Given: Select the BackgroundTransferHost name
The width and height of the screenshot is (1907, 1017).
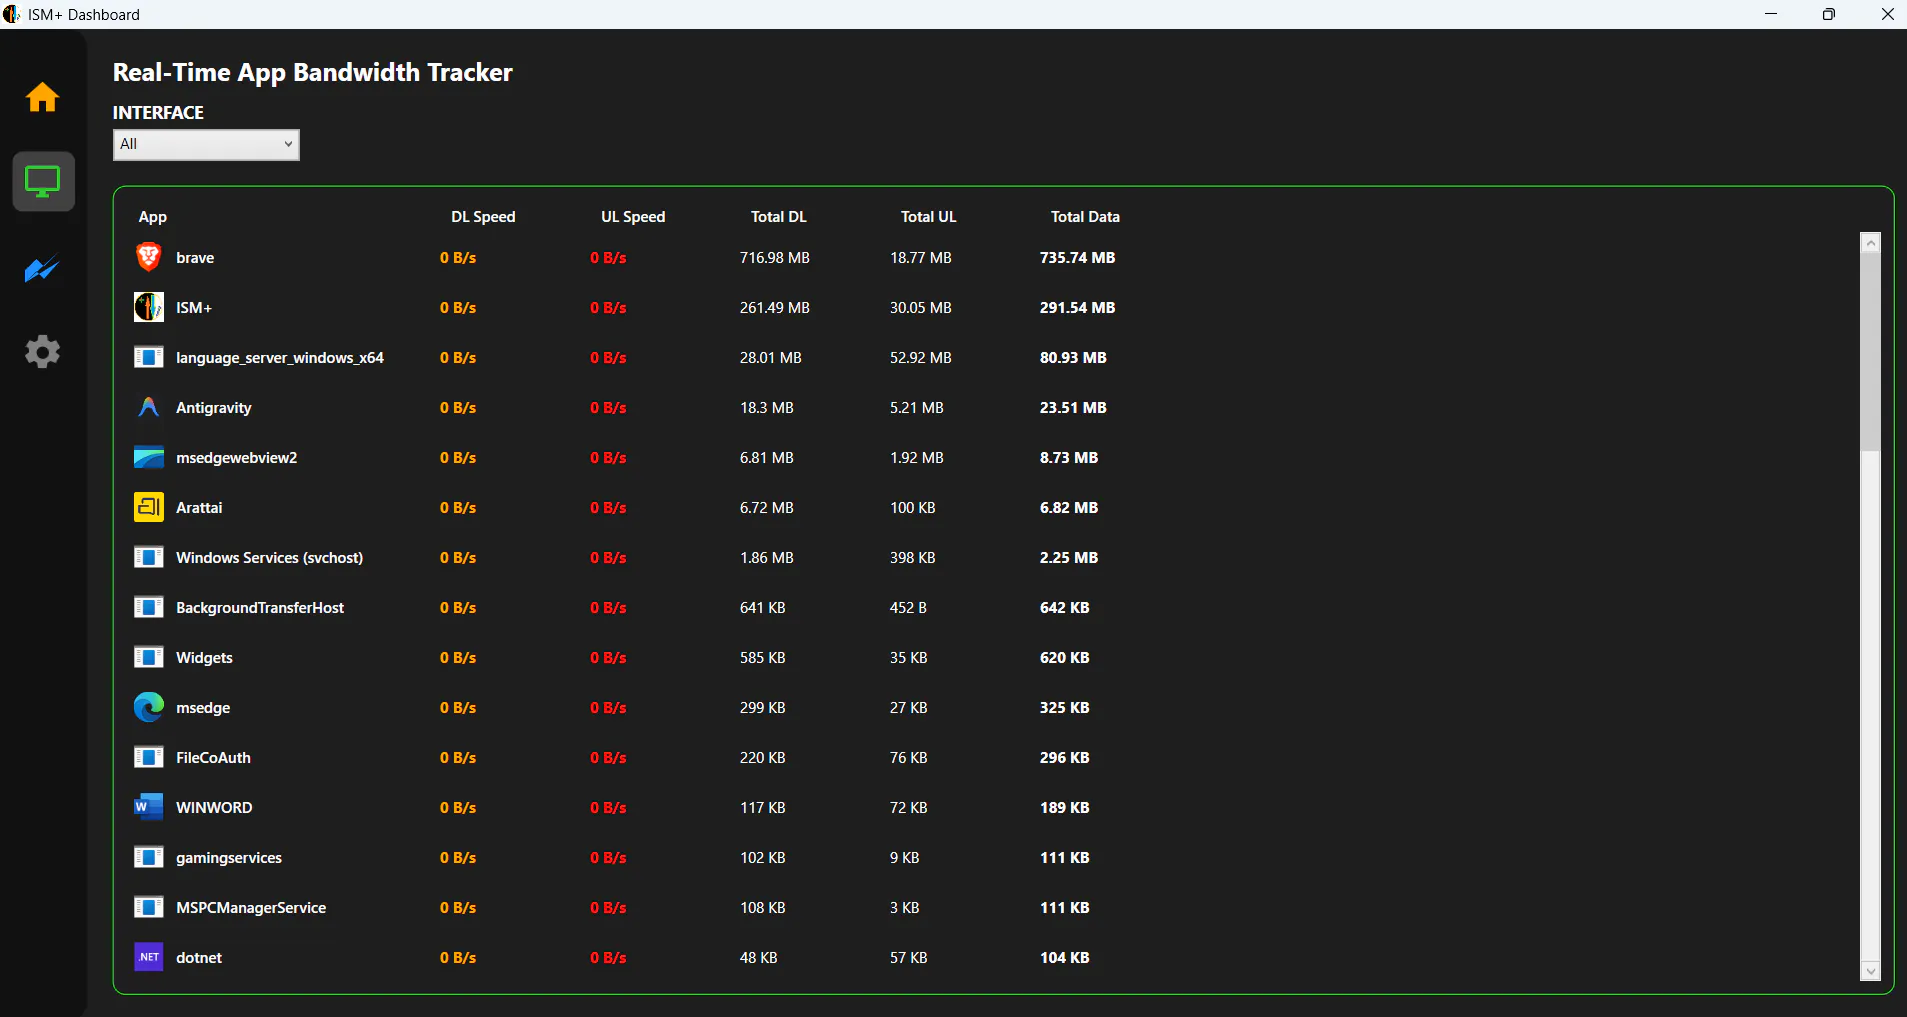Looking at the screenshot, I should tap(260, 608).
